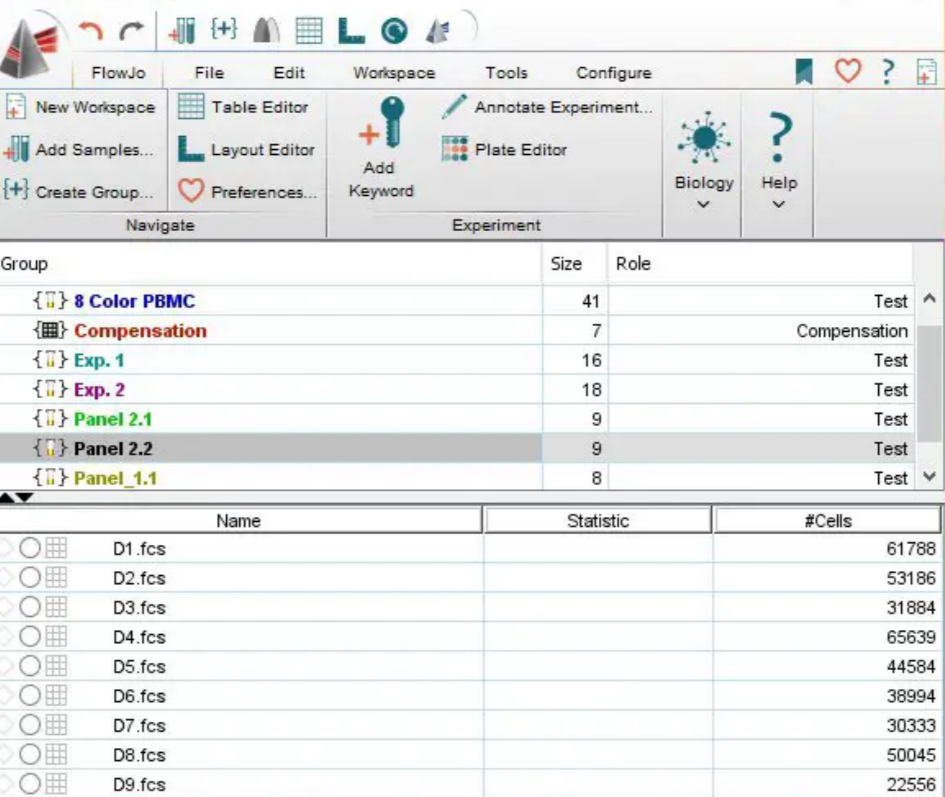Click the pane collapse triangles above Name
Screen dimensions: 945x797
tap(16, 497)
